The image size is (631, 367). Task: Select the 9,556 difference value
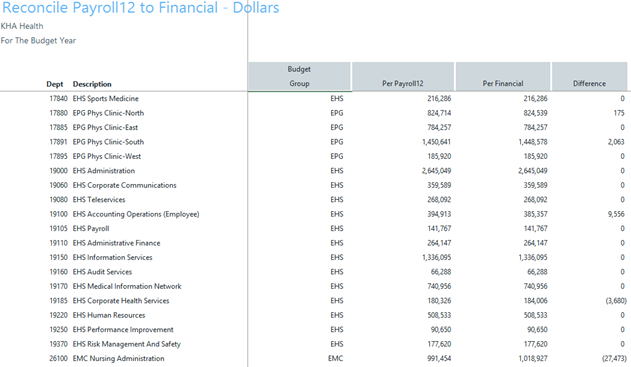[616, 214]
